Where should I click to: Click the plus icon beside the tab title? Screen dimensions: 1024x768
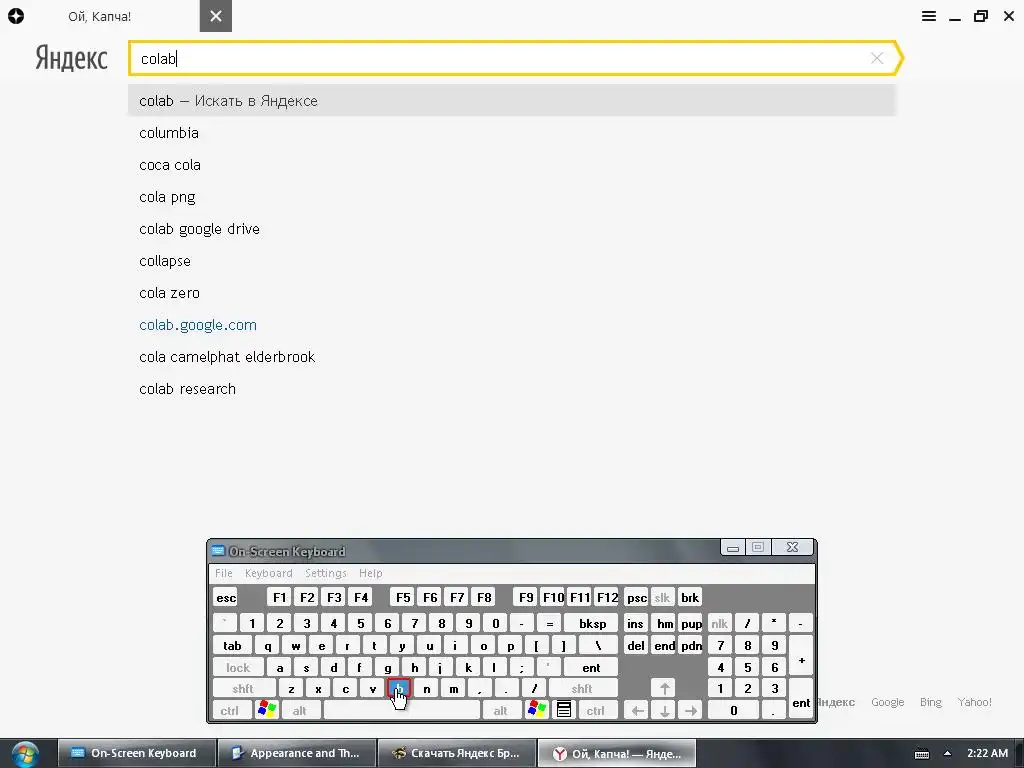pos(16,16)
